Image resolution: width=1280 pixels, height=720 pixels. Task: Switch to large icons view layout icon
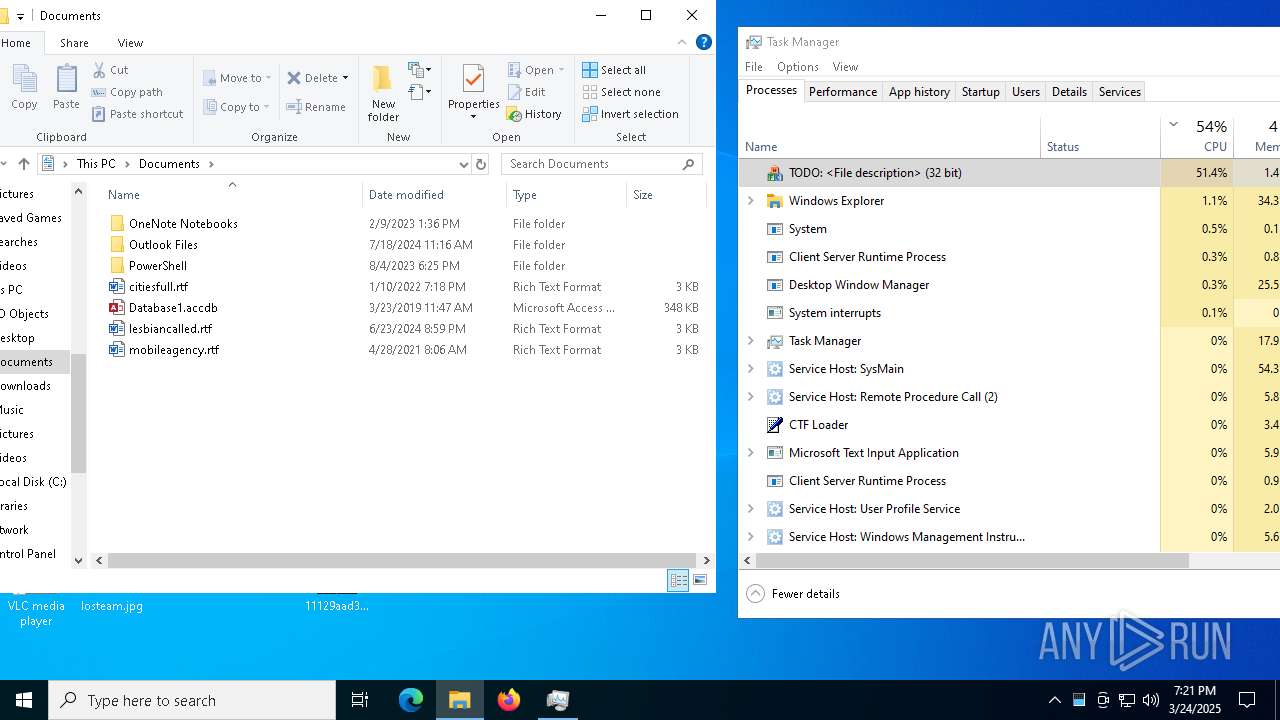pos(700,581)
